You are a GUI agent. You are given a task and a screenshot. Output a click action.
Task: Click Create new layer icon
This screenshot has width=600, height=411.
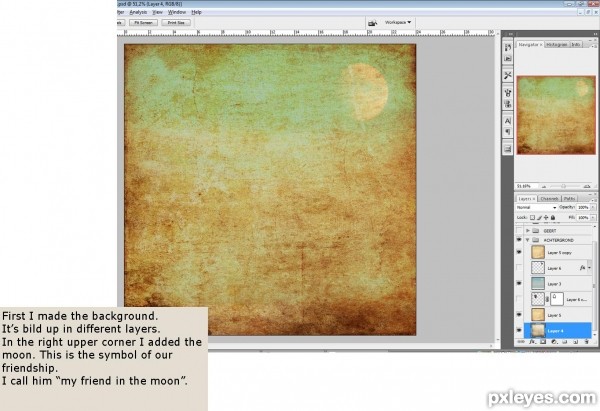[575, 342]
